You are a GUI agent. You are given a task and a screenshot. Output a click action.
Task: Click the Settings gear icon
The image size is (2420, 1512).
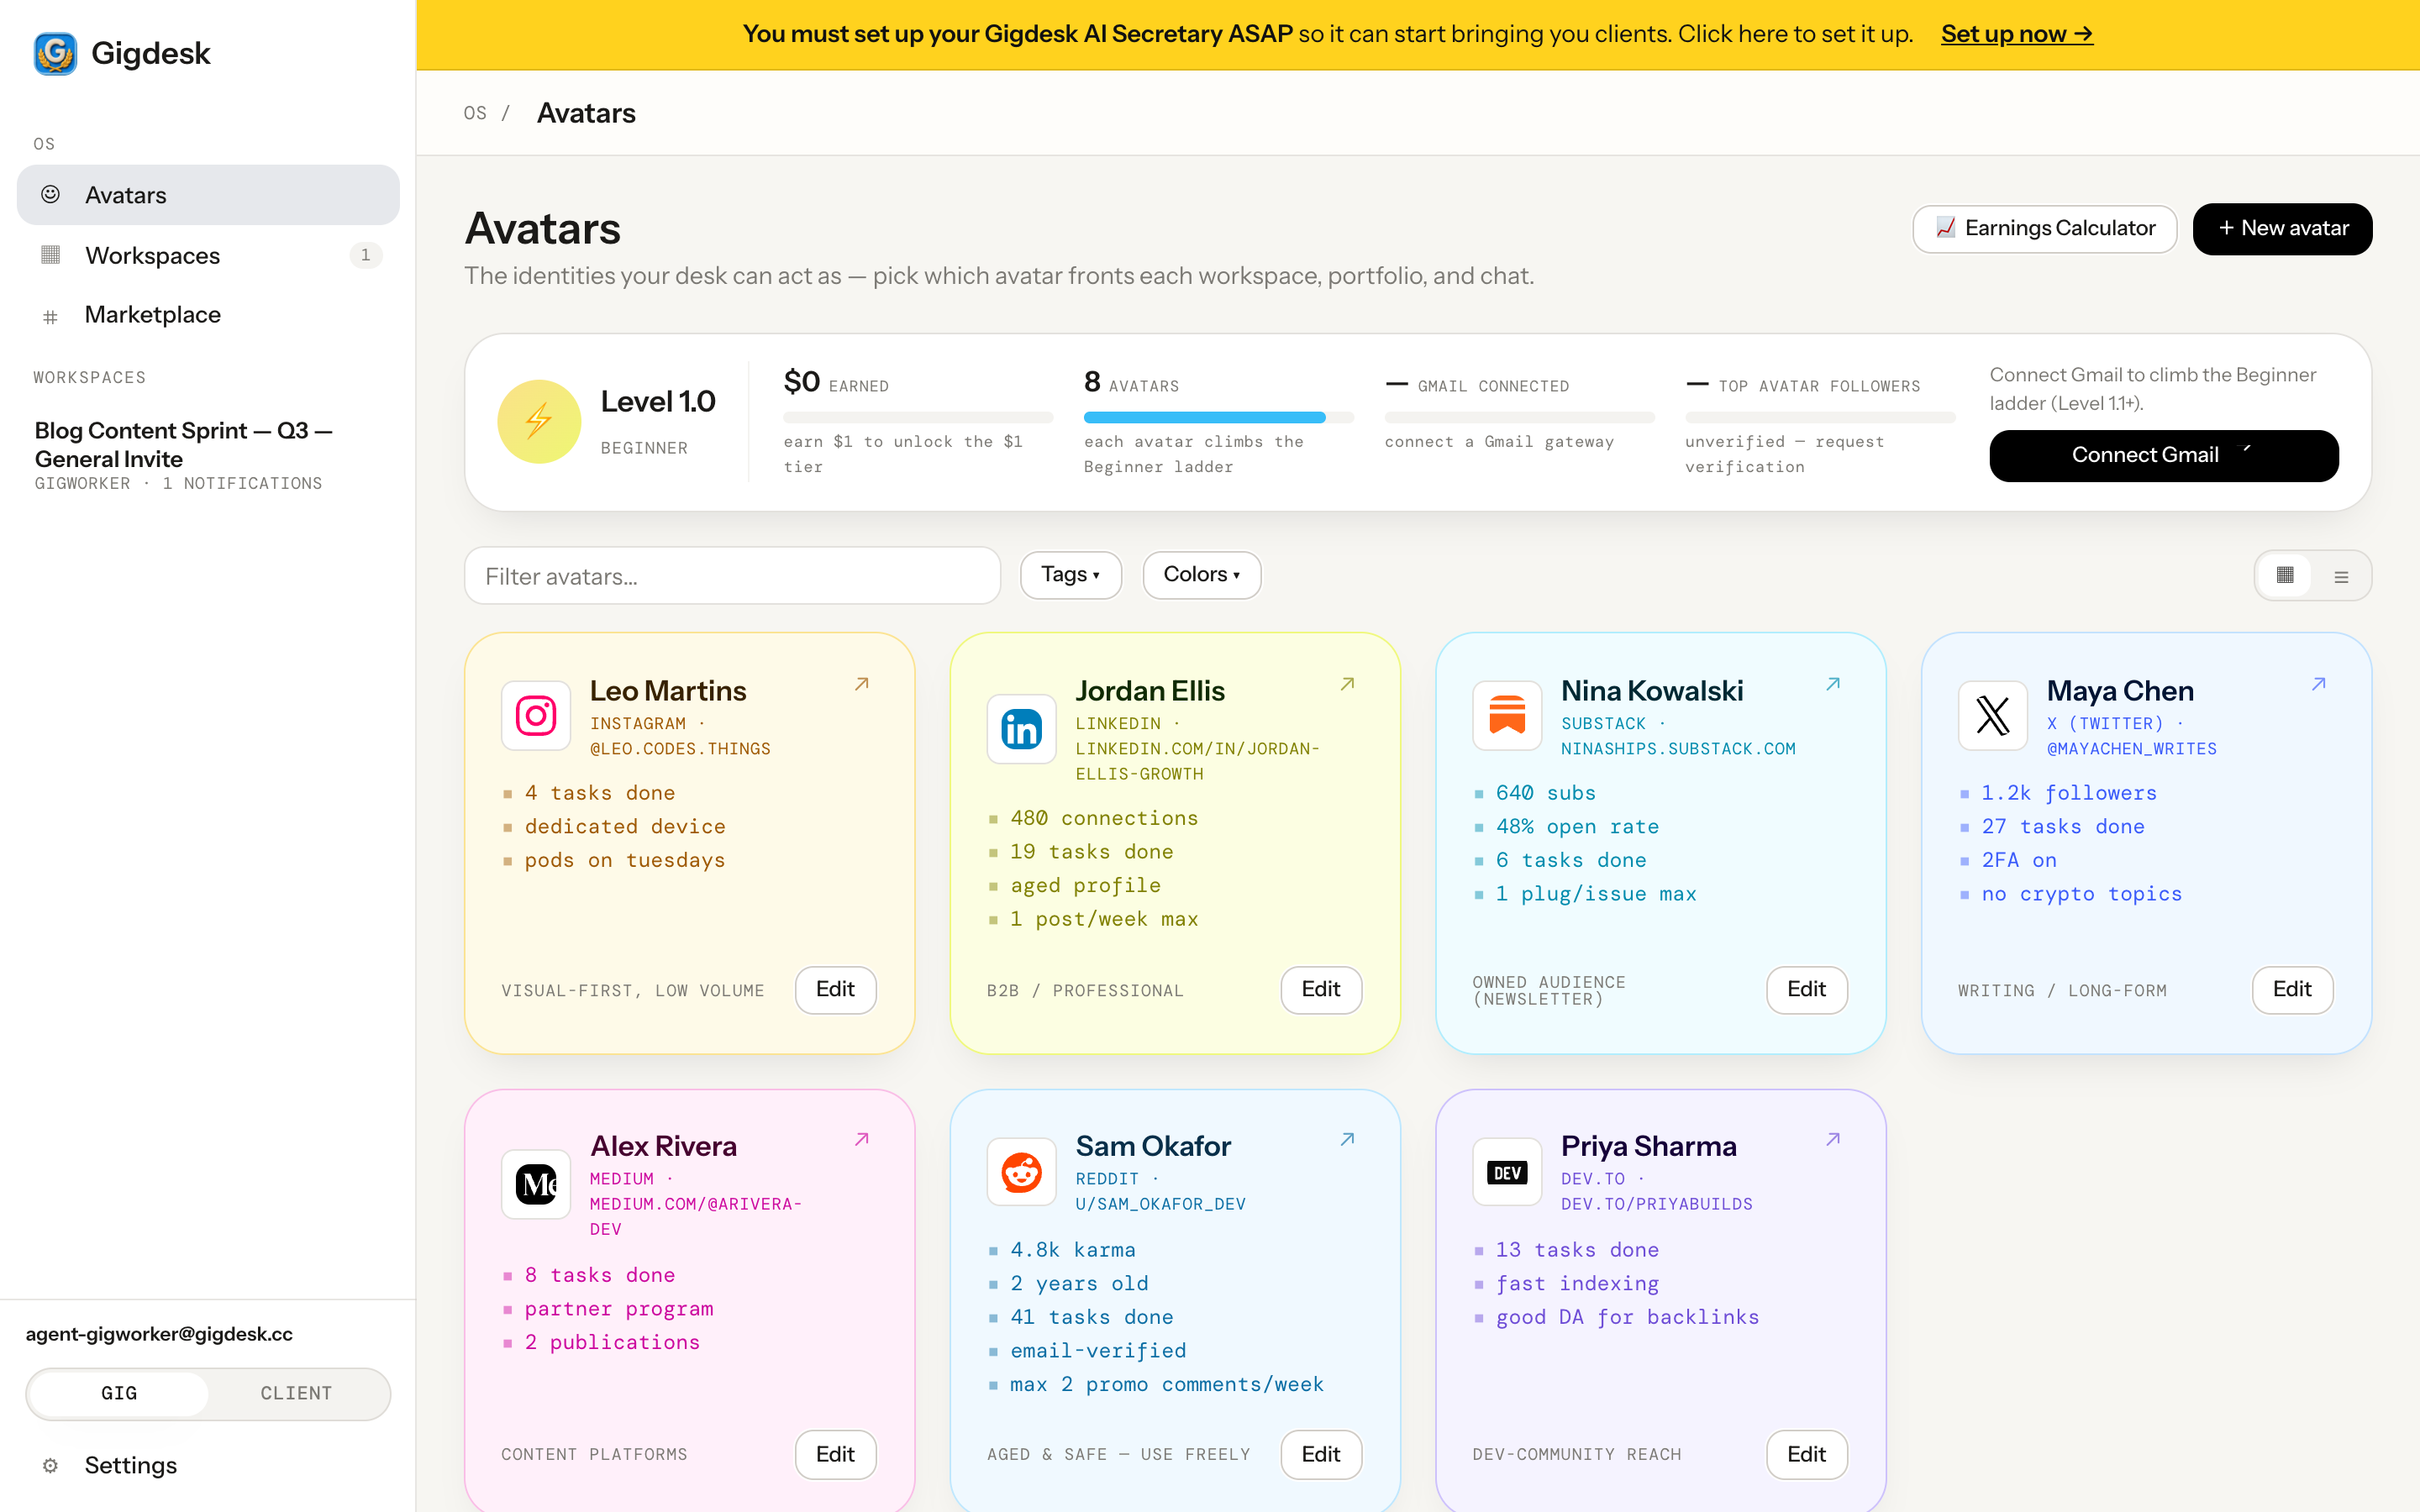[50, 1465]
